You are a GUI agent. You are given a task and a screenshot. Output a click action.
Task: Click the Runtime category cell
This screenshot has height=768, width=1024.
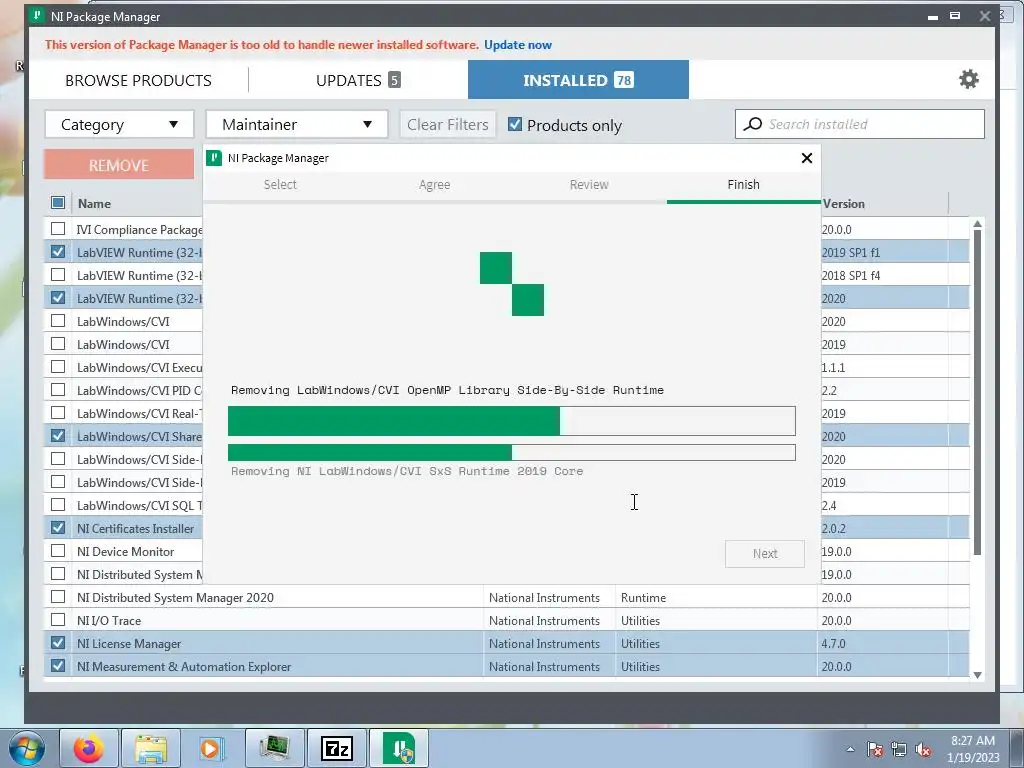[643, 598]
